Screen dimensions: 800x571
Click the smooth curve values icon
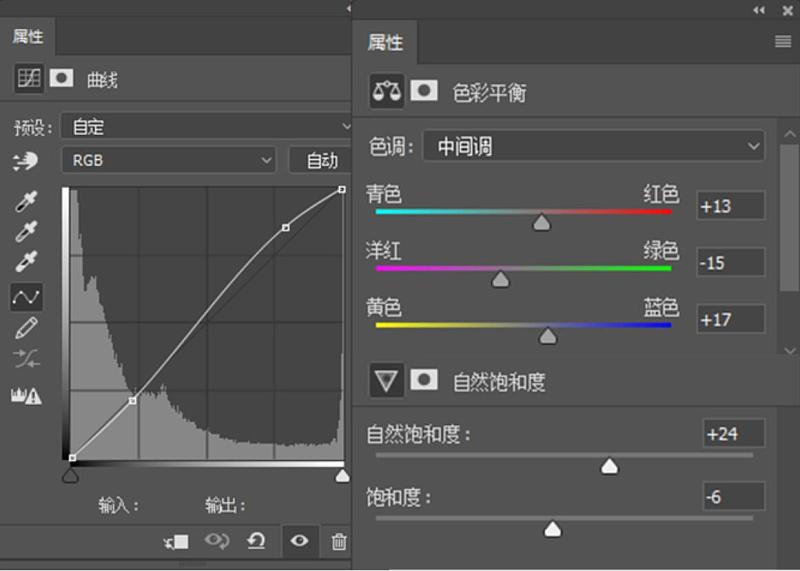click(x=26, y=358)
